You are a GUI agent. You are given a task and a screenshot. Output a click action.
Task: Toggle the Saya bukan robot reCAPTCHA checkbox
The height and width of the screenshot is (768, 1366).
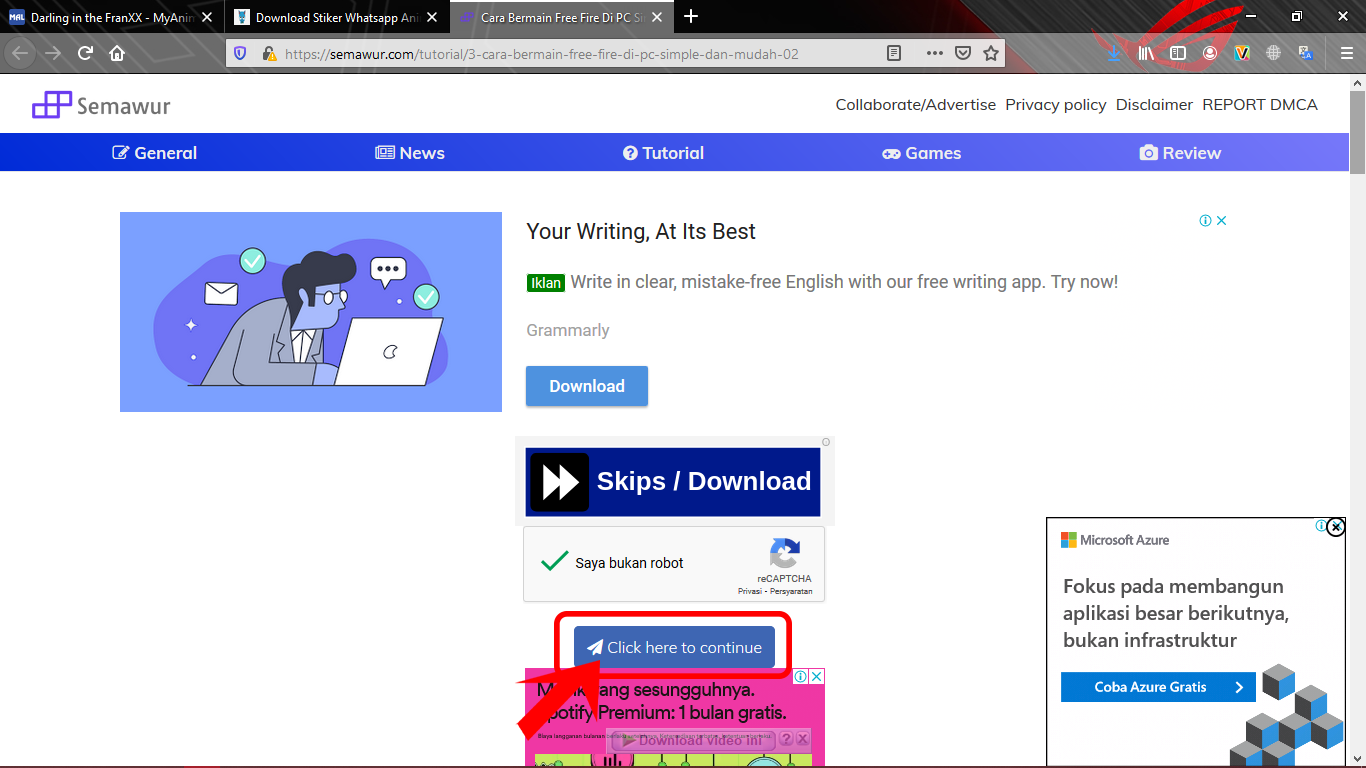click(555, 562)
